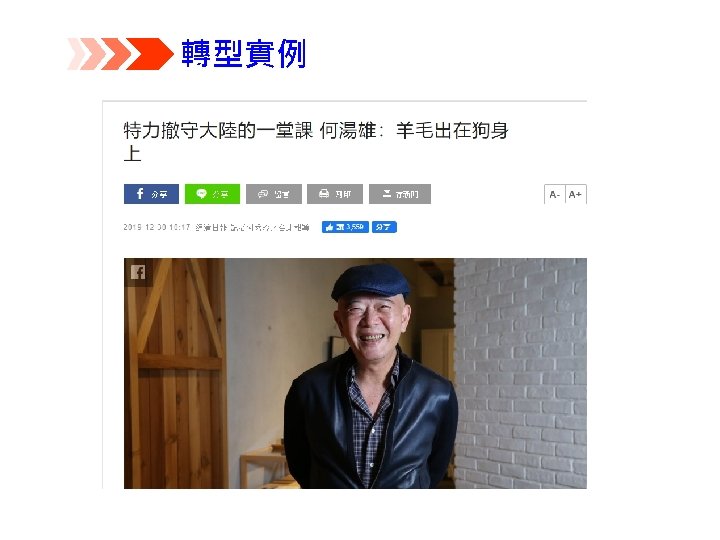Click the headline 特力撤守大陸的一堂課
Image resolution: width=720 pixels, height=540 pixels.
pos(219,131)
